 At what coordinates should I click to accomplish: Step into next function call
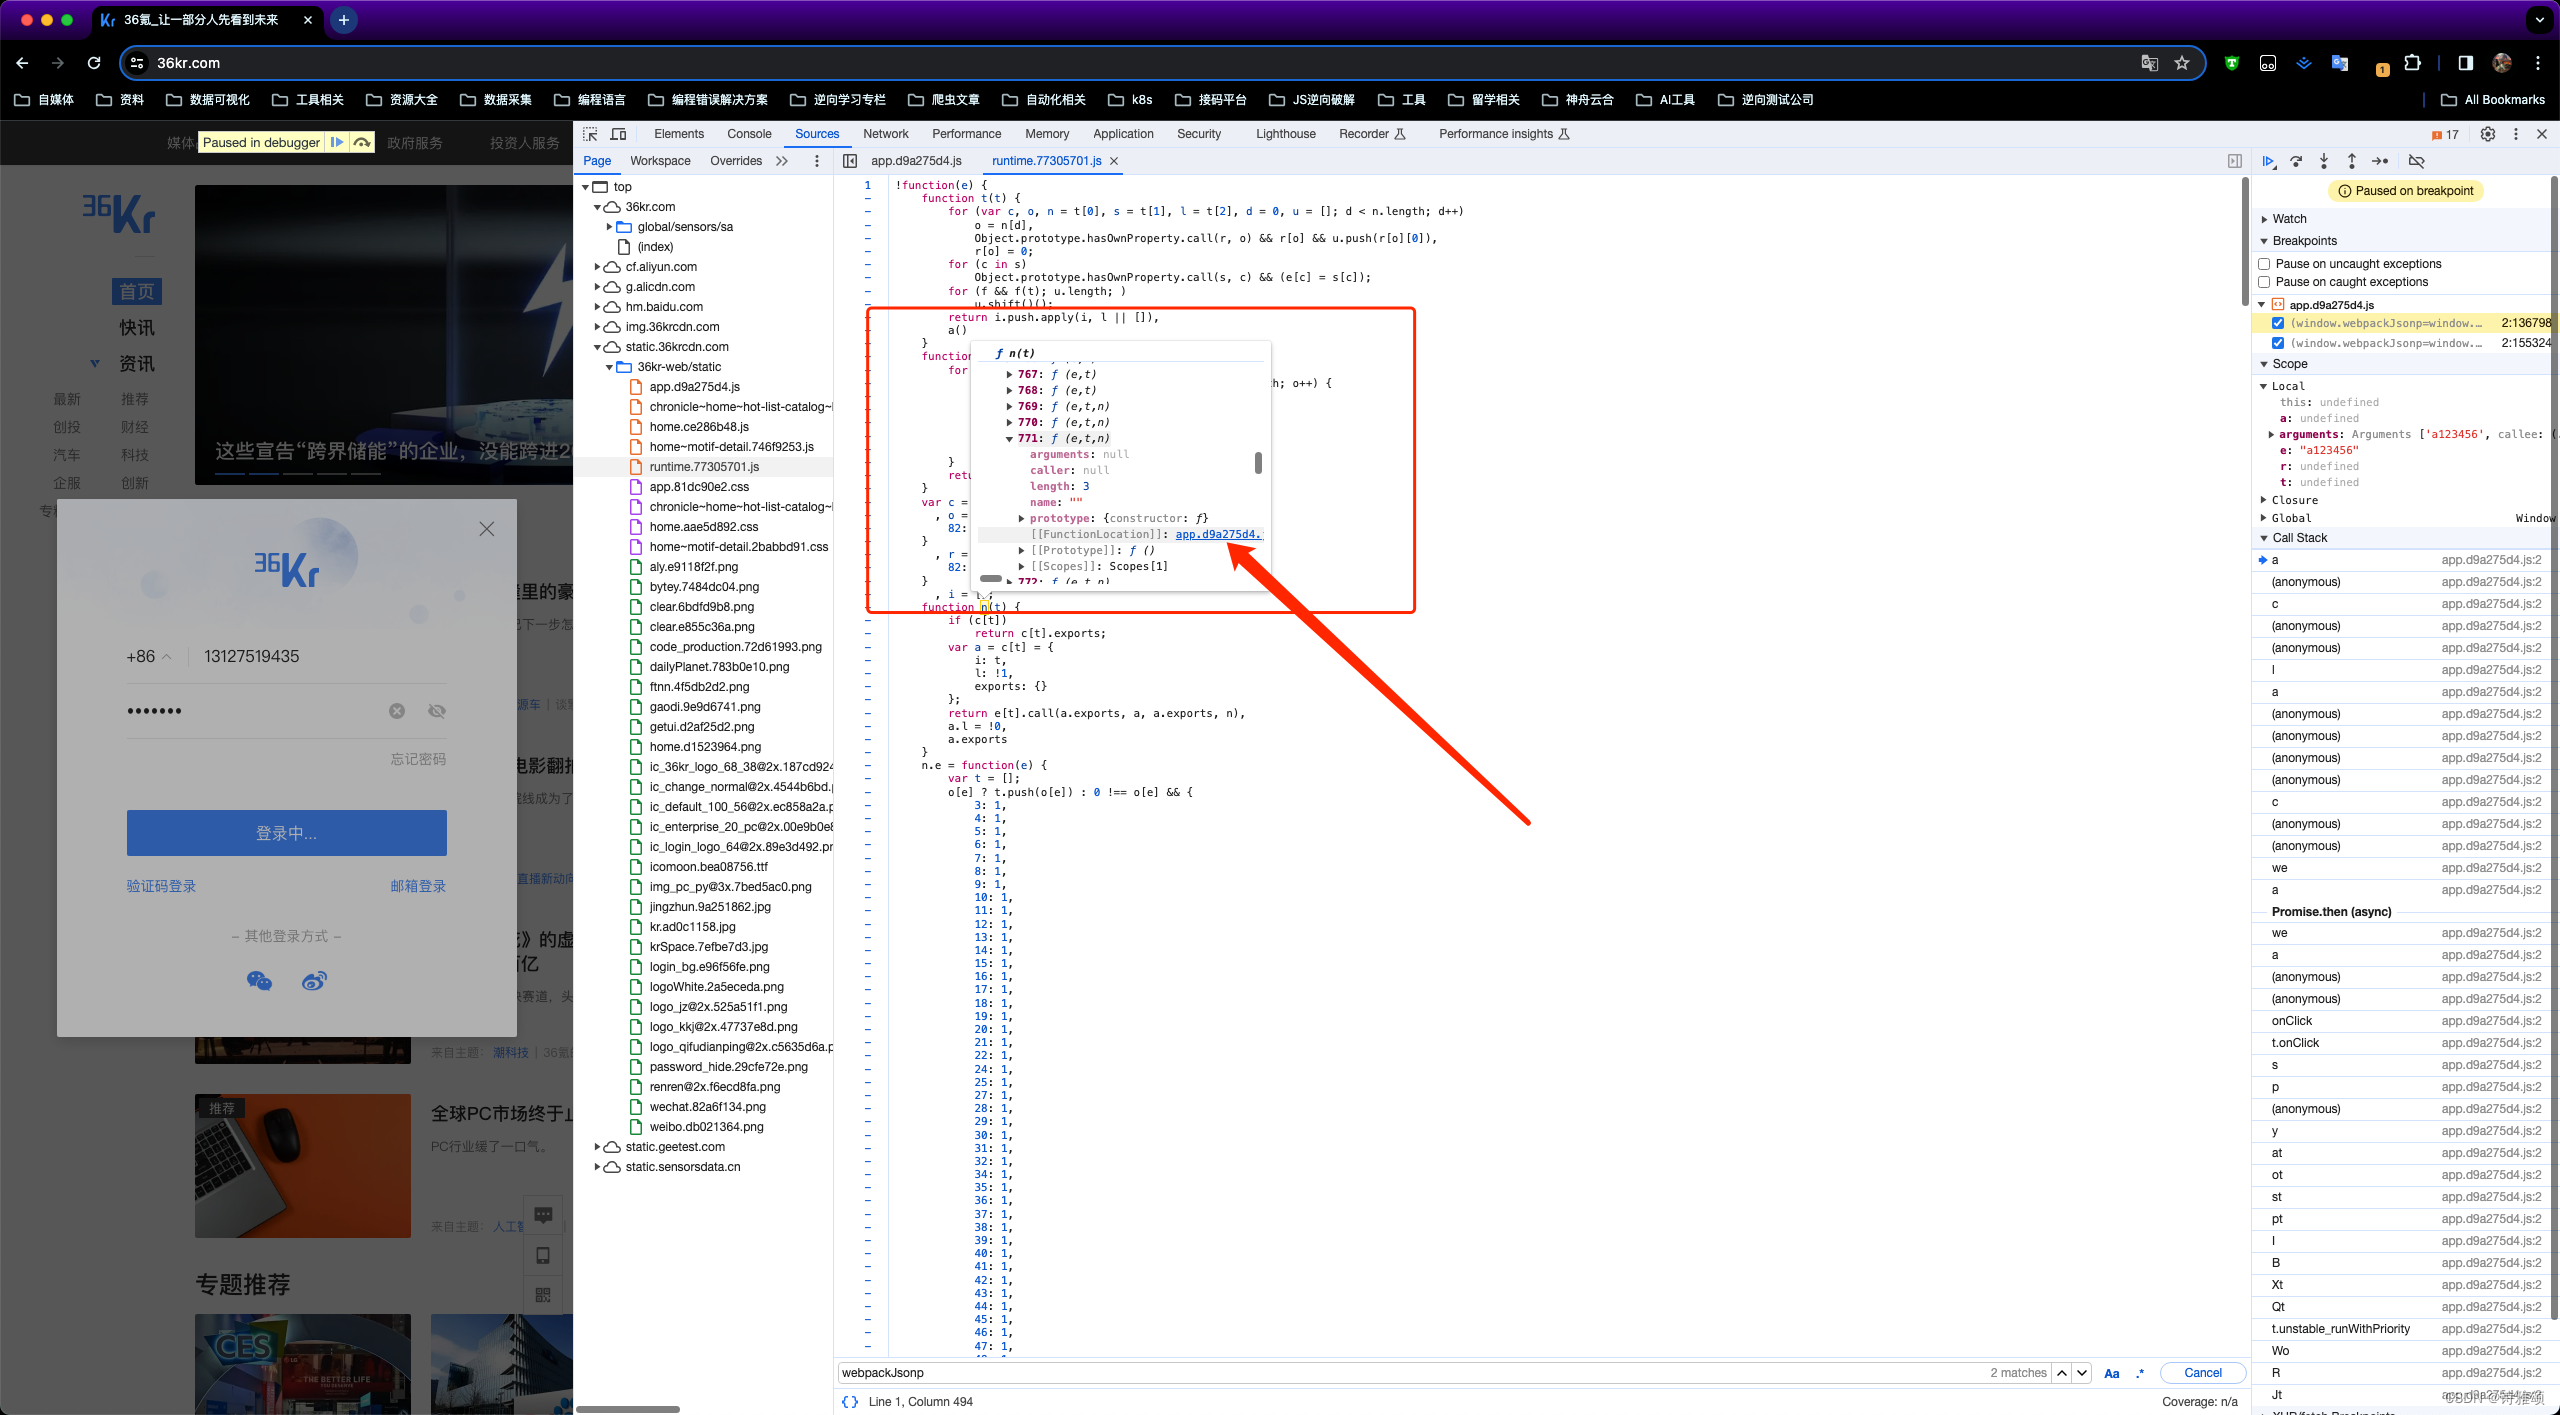[2324, 161]
